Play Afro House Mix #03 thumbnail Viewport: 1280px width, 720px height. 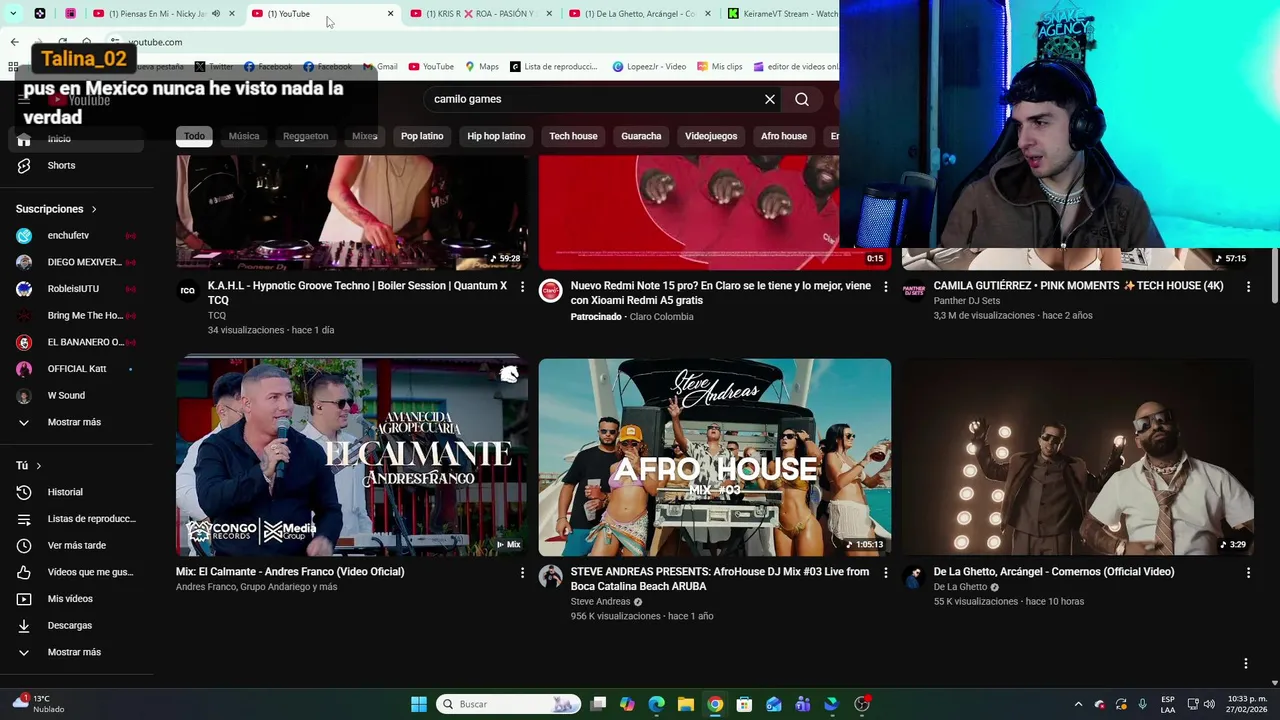[715, 457]
